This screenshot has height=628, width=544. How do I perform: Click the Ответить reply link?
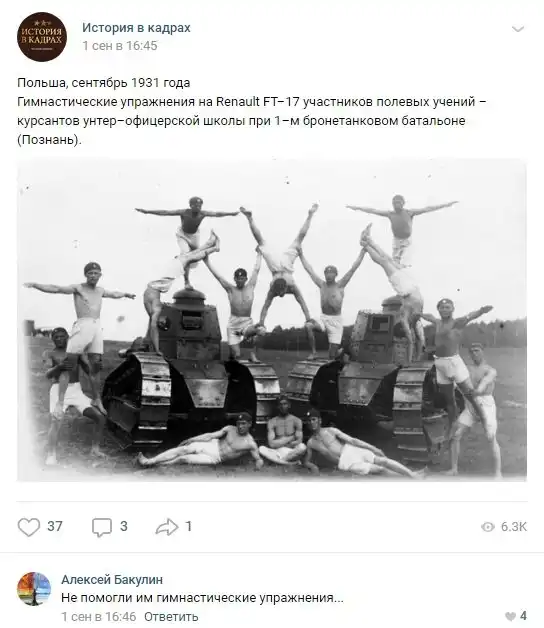coord(171,616)
